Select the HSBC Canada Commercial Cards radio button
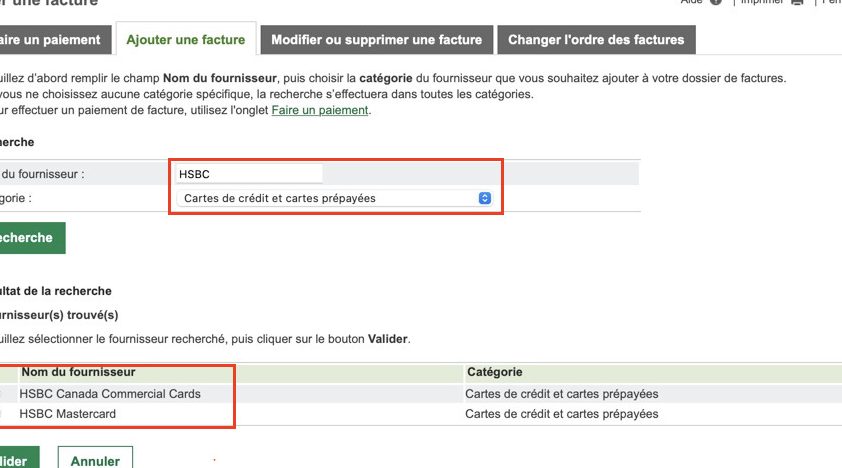 3,394
